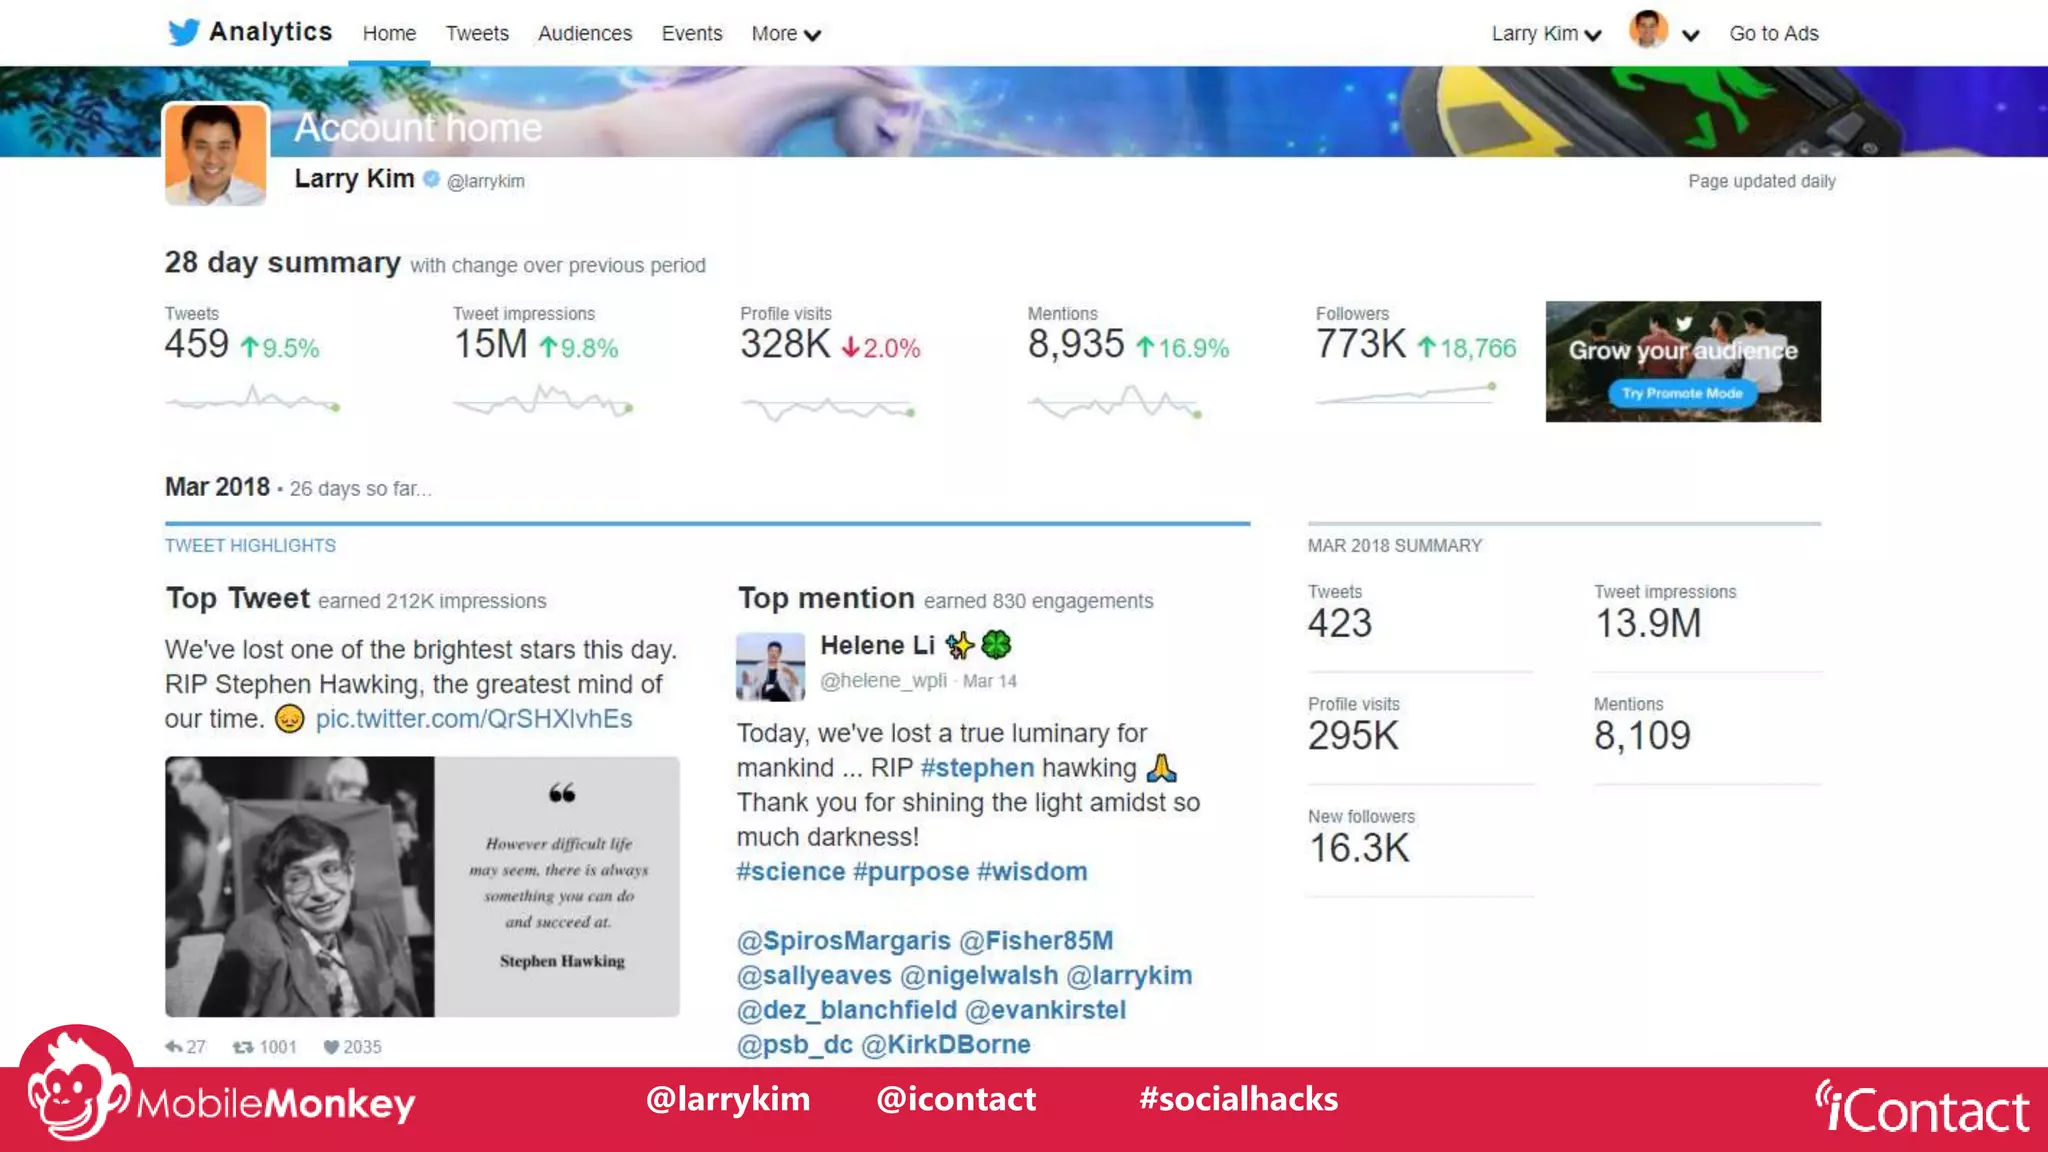Viewport: 2048px width, 1152px height.
Task: Open the Grow your audience banner
Action: pyautogui.click(x=1683, y=361)
